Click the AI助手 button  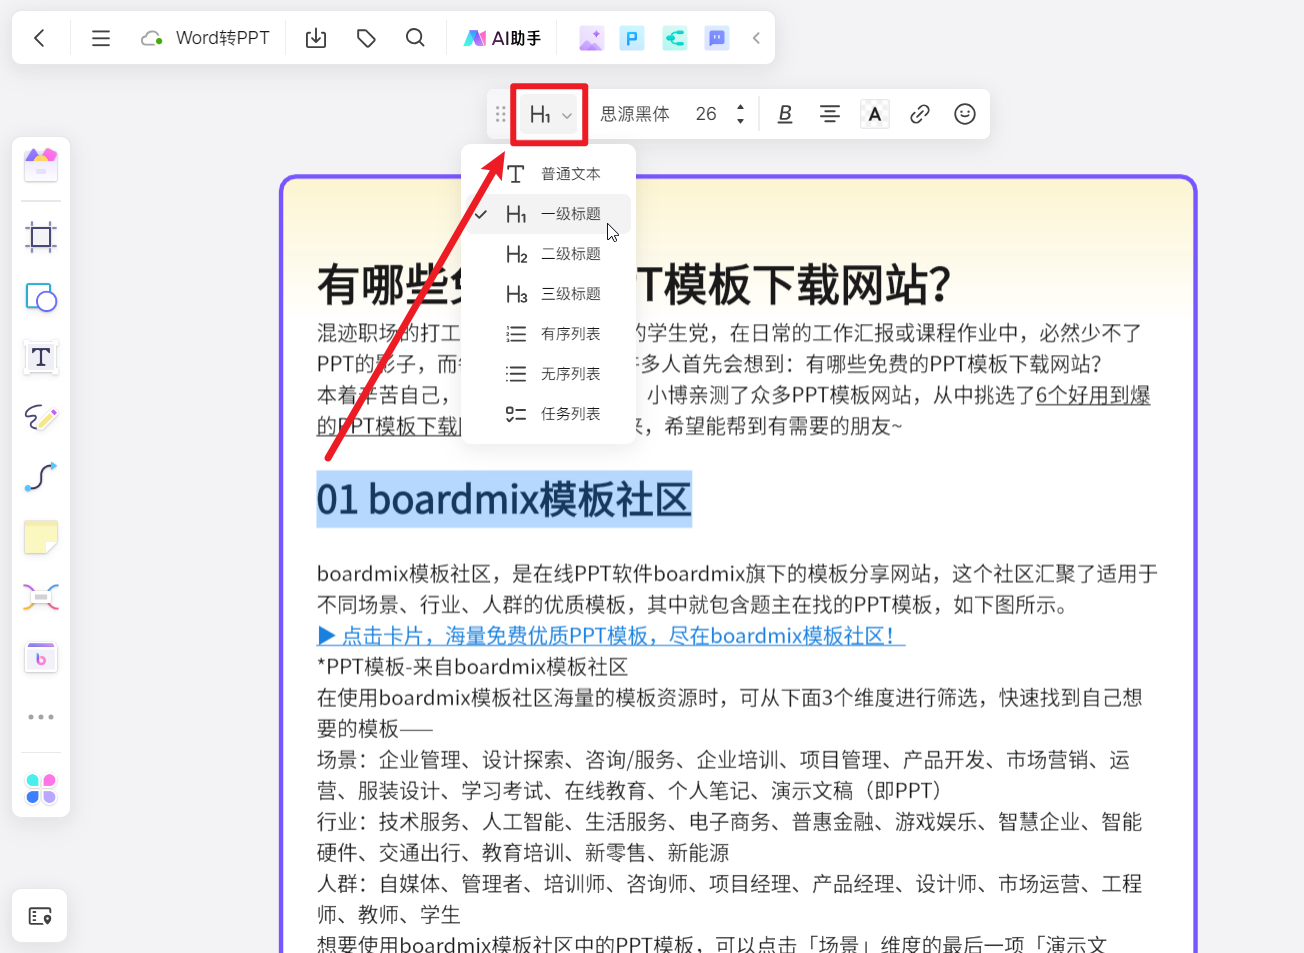pyautogui.click(x=502, y=37)
